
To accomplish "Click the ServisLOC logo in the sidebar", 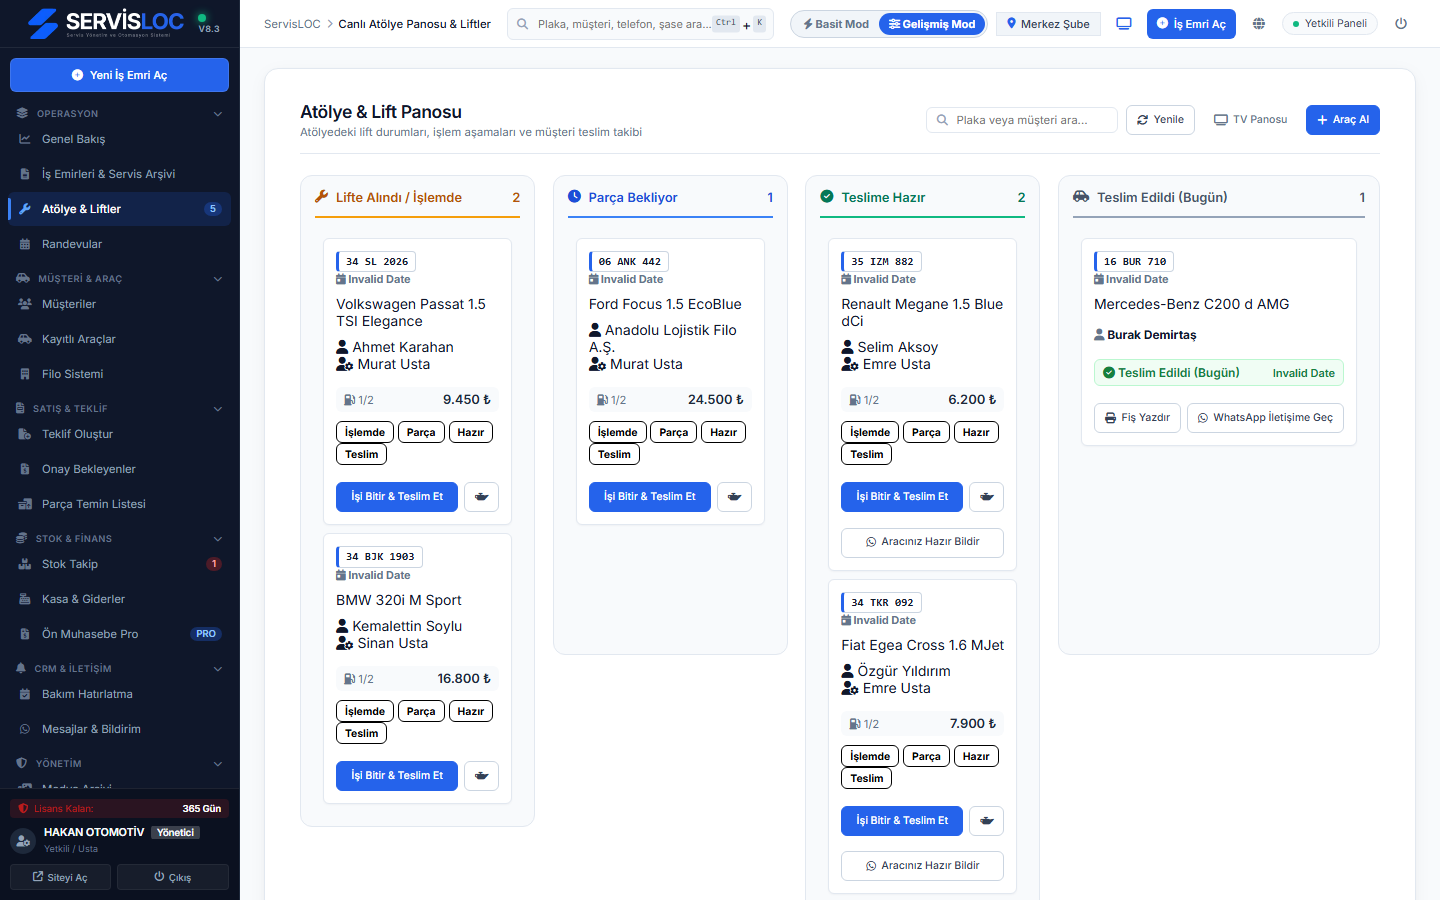I will coord(107,23).
